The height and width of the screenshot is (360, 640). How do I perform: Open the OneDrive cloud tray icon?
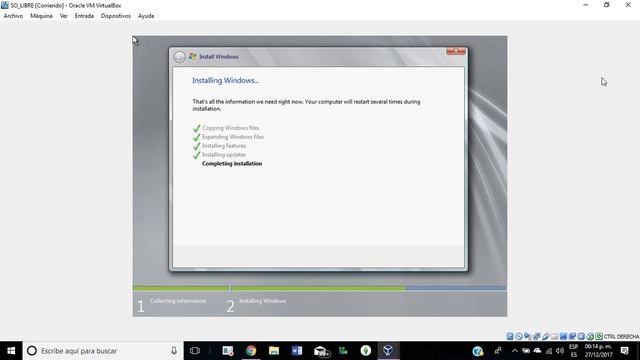[537, 351]
